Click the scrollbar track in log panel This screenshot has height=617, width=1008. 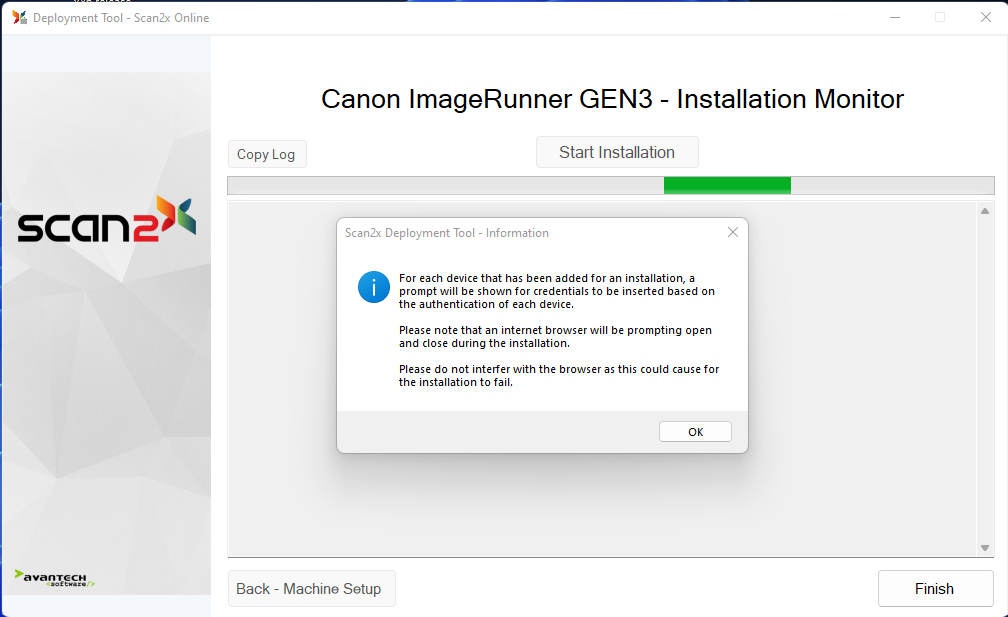coord(984,380)
